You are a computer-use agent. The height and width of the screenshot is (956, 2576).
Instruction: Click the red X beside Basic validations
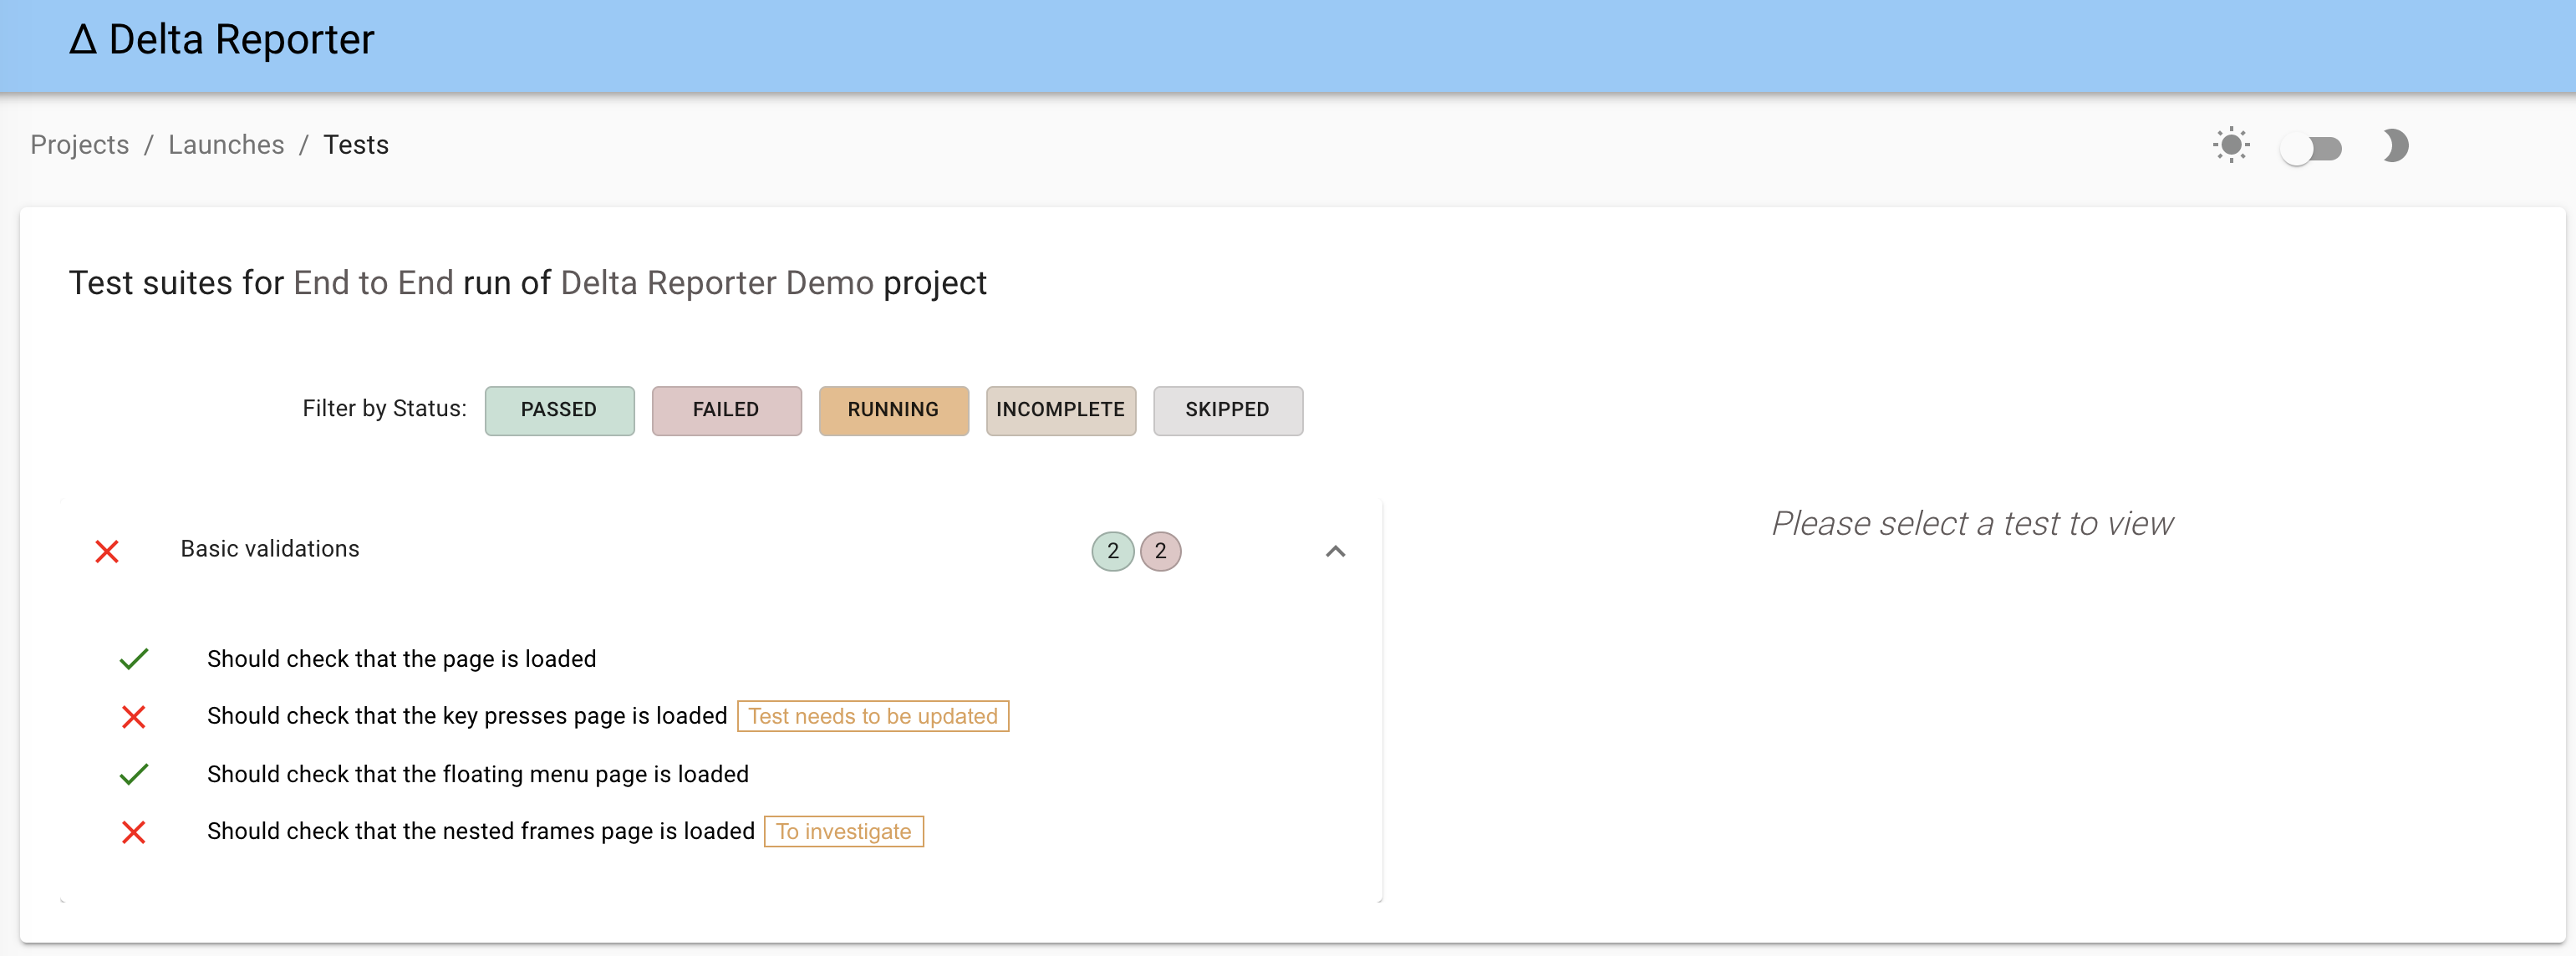coord(107,551)
